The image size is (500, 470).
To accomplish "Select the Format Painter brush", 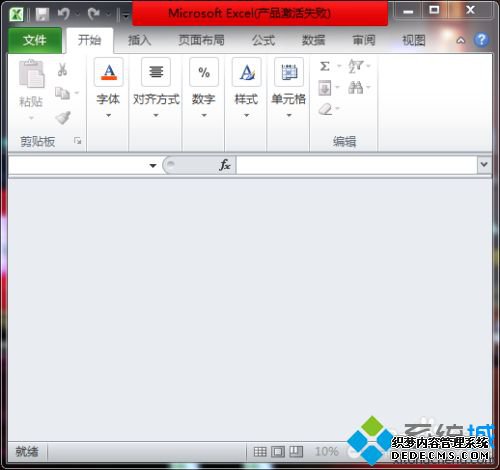I will pyautogui.click(x=63, y=117).
